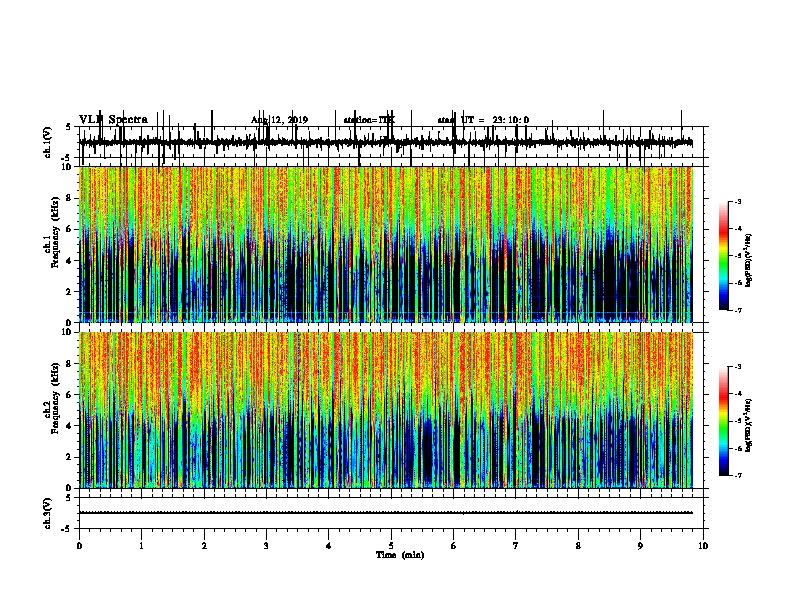Click the "start UT = 23:10:0" label
Screen dimensions: 792x612
click(483, 120)
